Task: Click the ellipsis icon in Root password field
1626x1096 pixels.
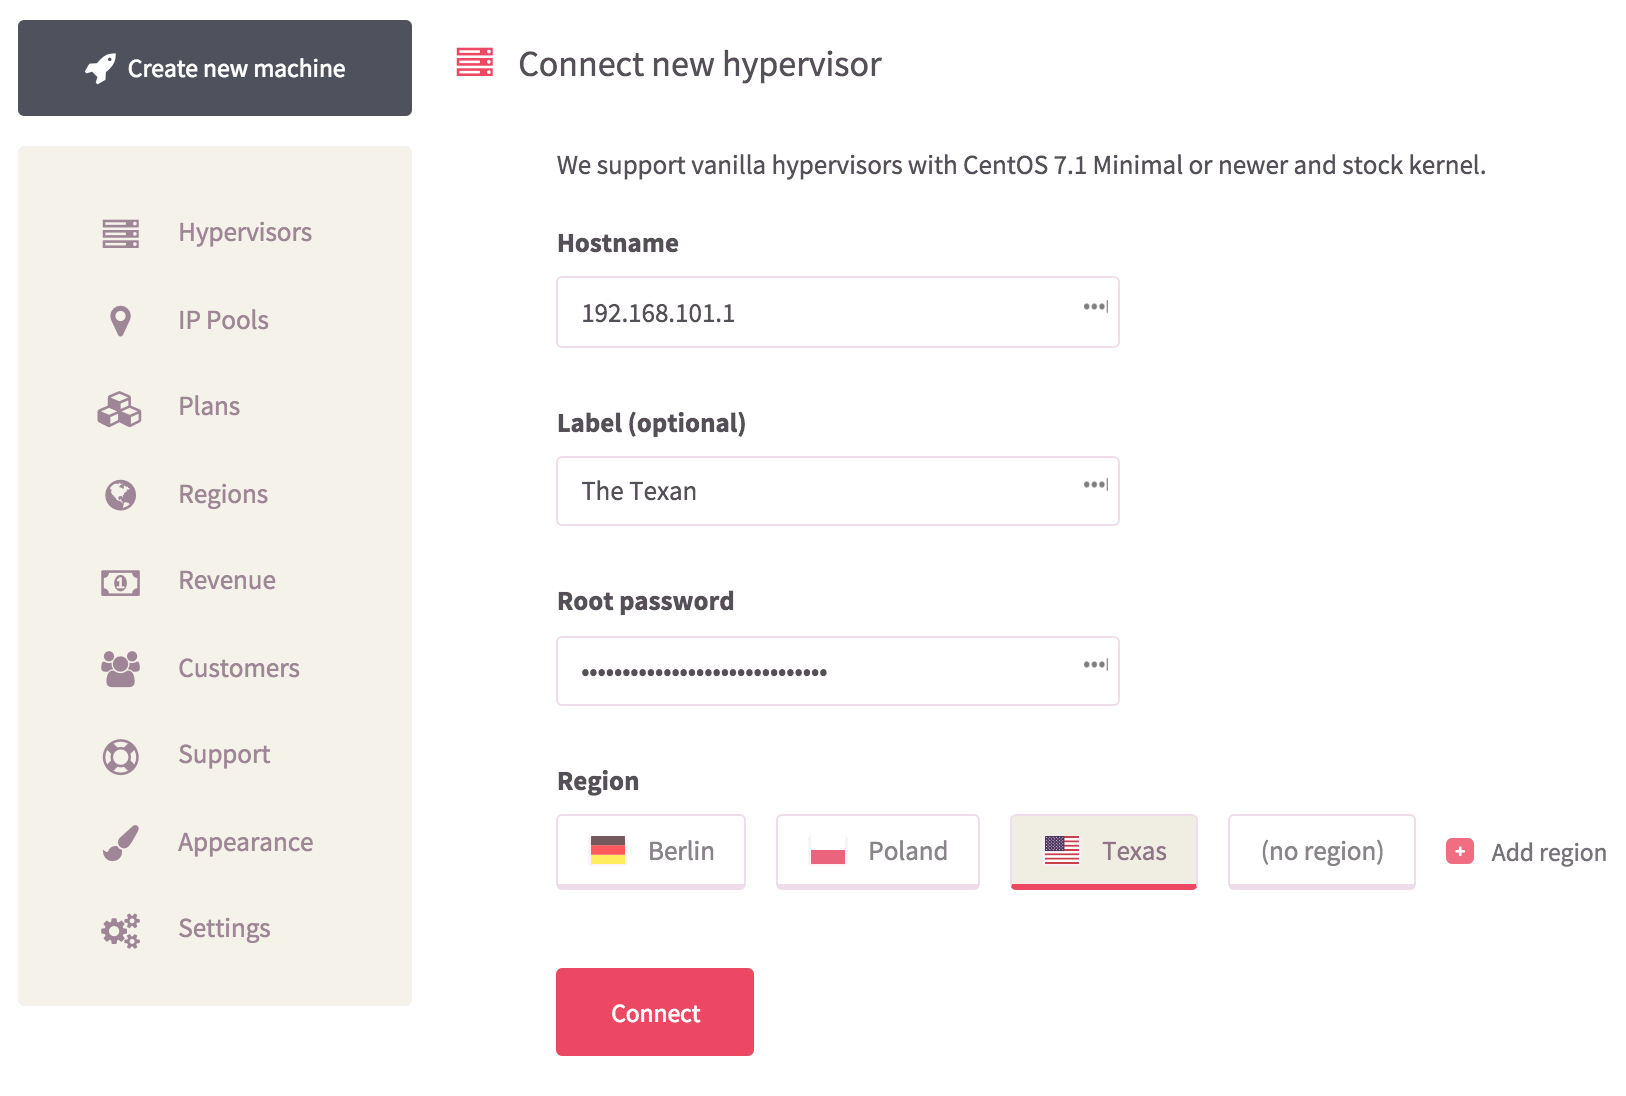Action: 1096,664
